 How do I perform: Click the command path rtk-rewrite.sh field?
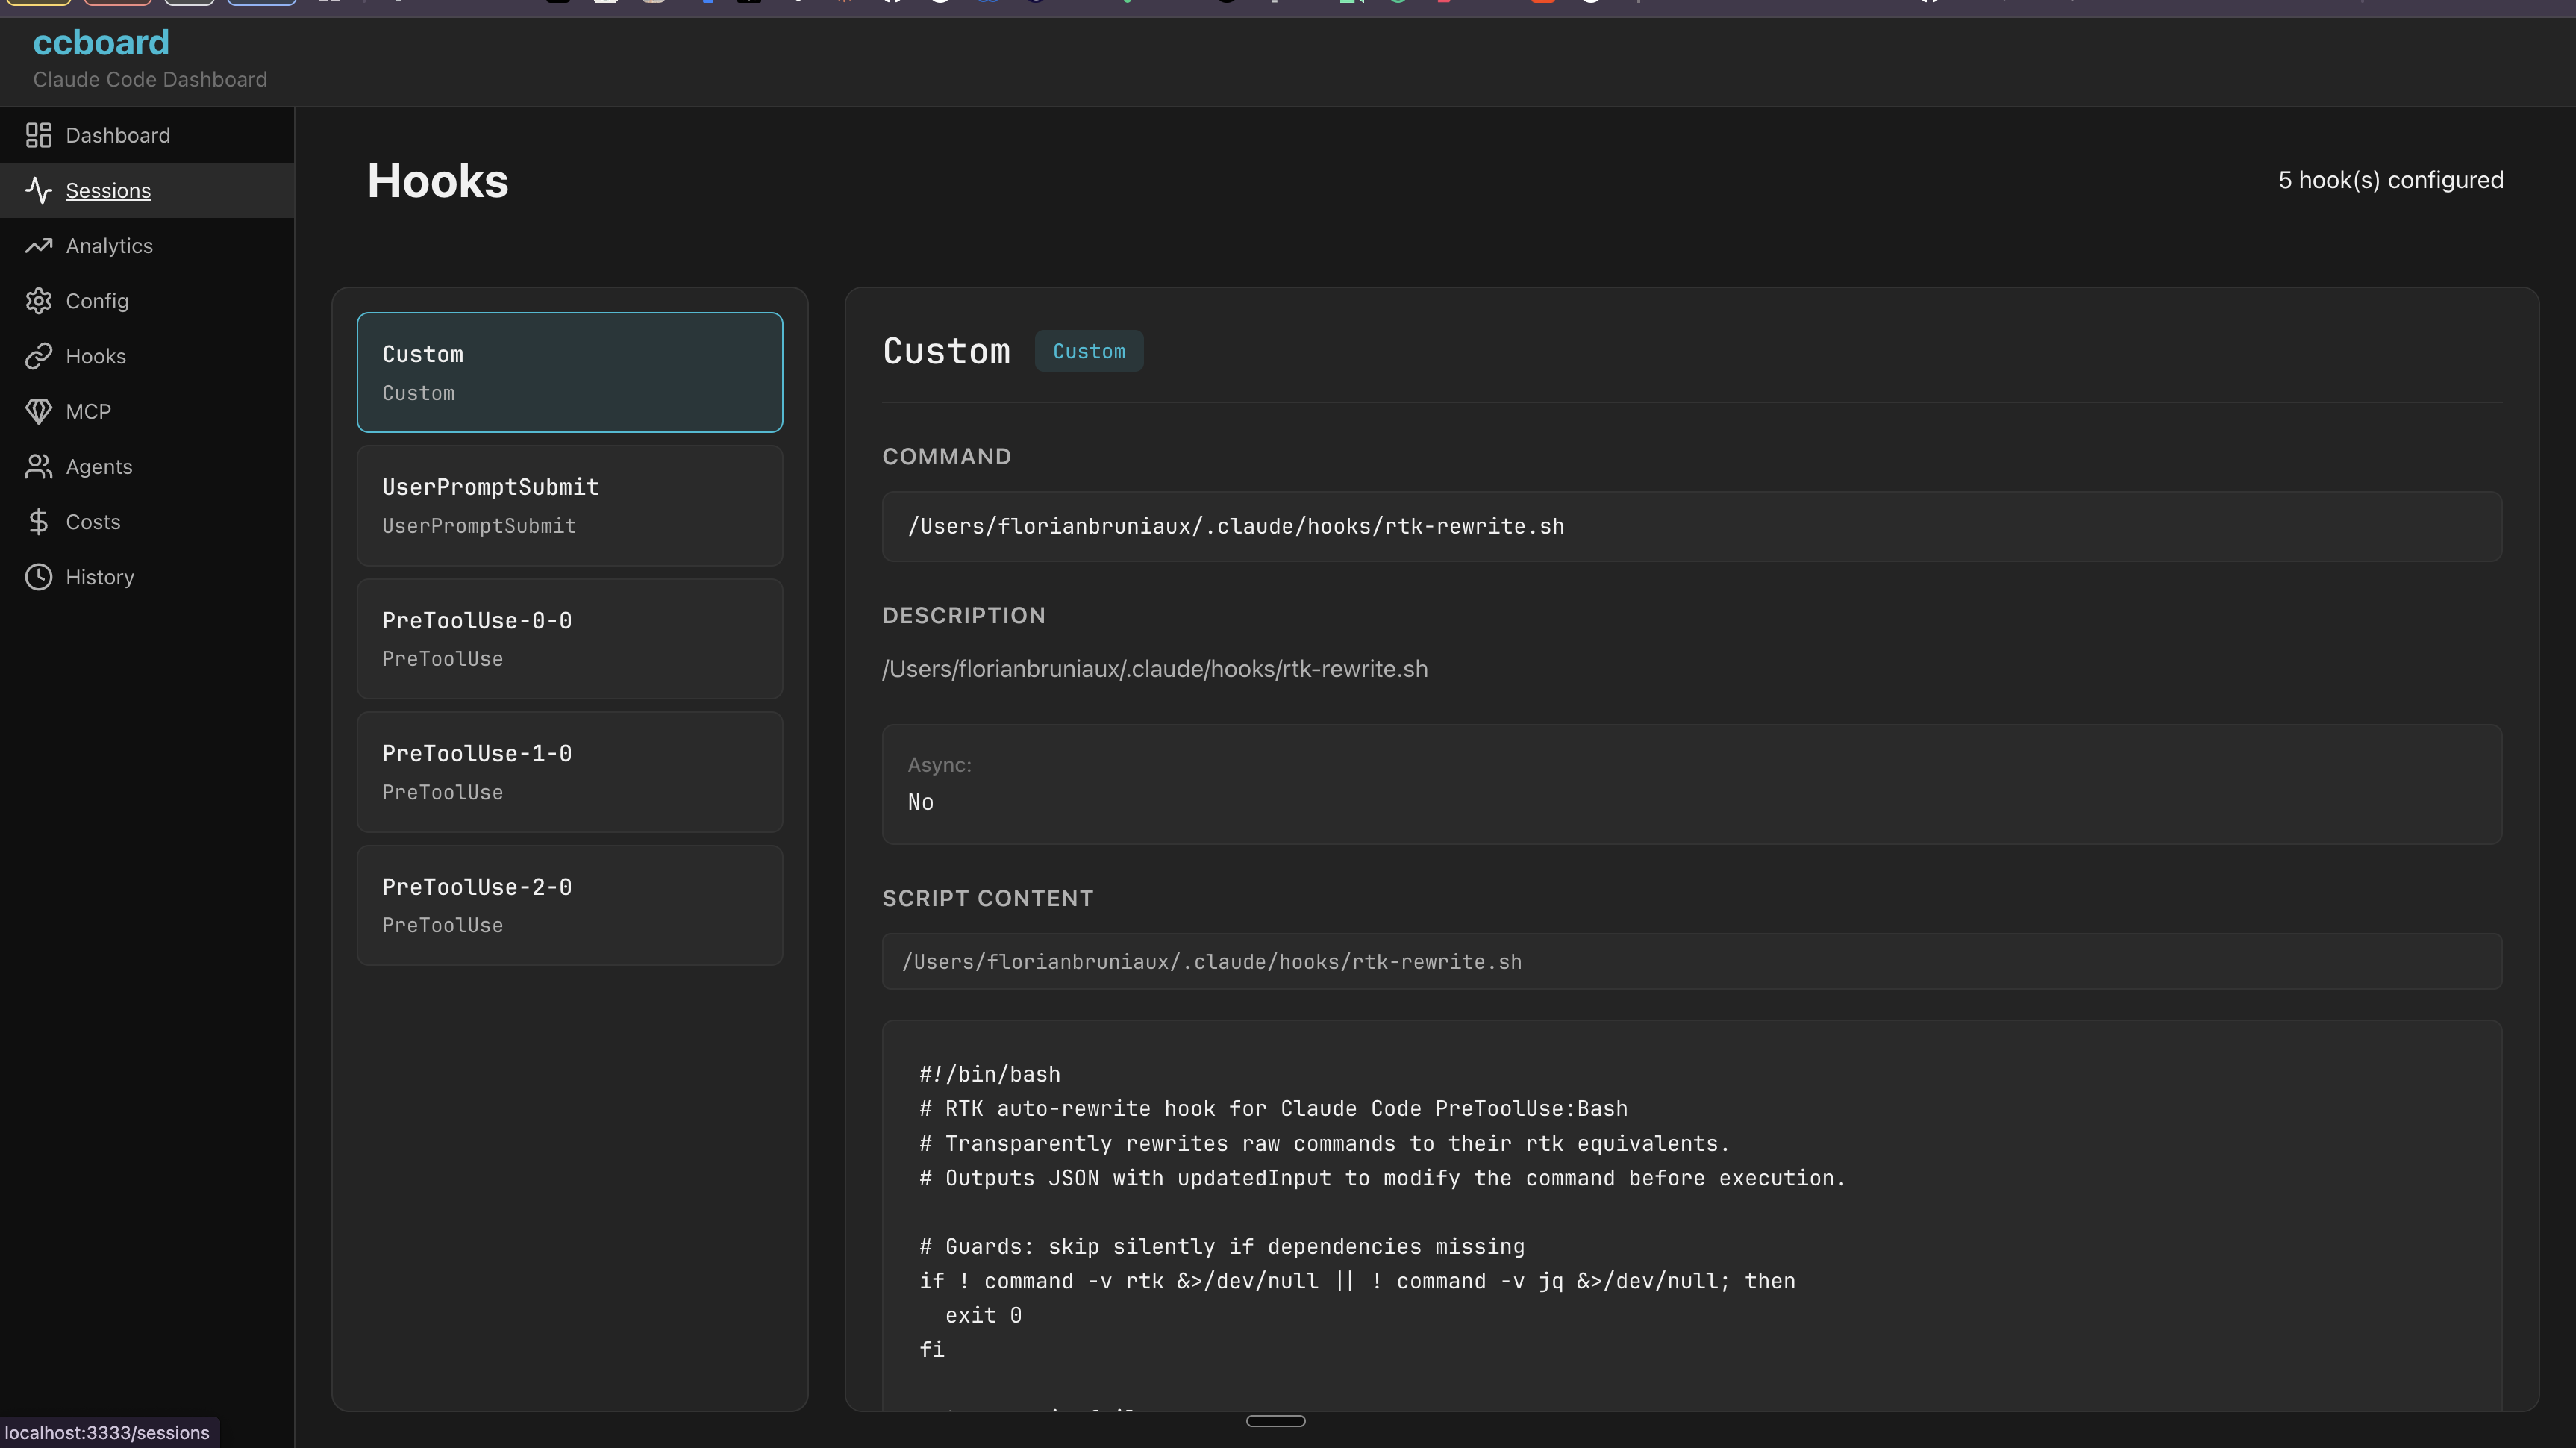coord(1690,526)
